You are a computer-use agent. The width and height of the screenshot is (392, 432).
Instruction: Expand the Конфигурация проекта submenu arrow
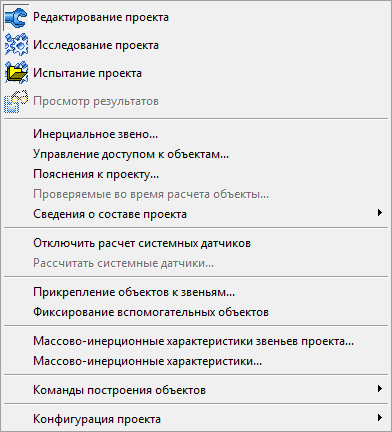click(379, 418)
